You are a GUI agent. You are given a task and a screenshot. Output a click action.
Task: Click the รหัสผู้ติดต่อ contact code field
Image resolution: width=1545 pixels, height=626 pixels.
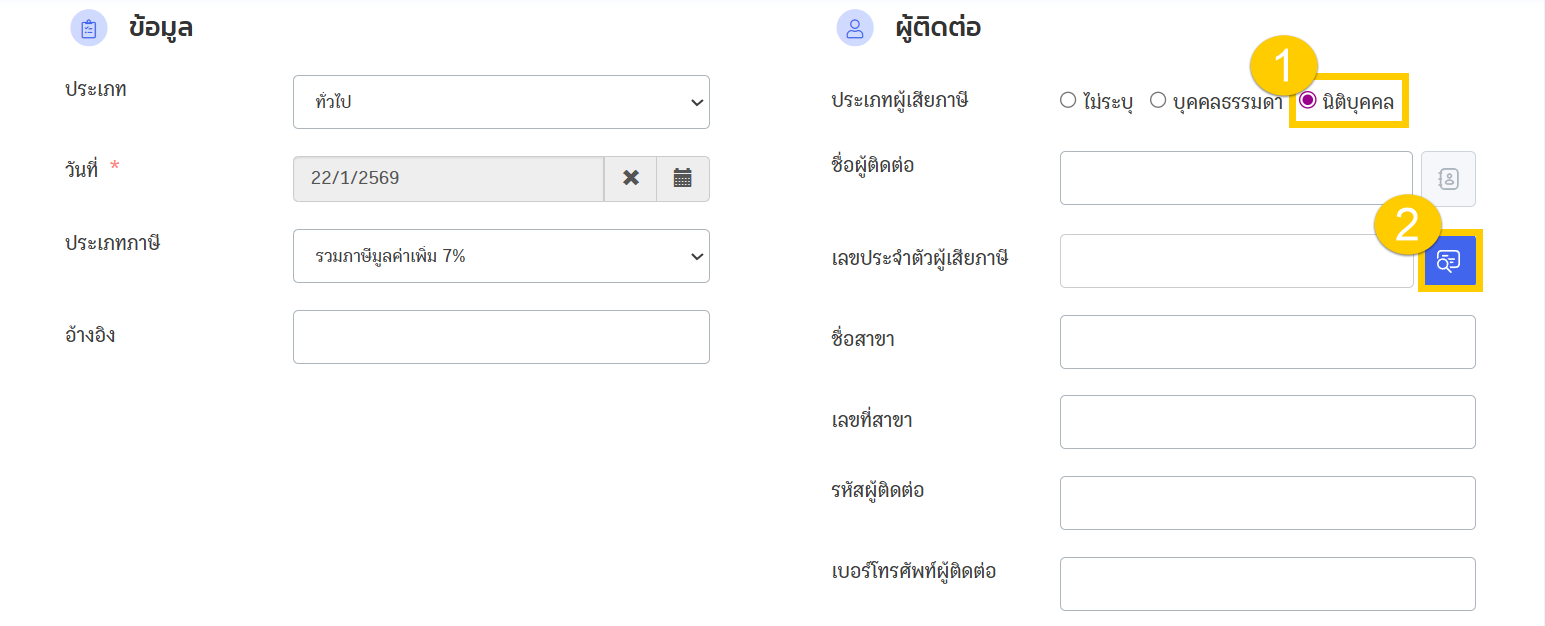pyautogui.click(x=1267, y=503)
